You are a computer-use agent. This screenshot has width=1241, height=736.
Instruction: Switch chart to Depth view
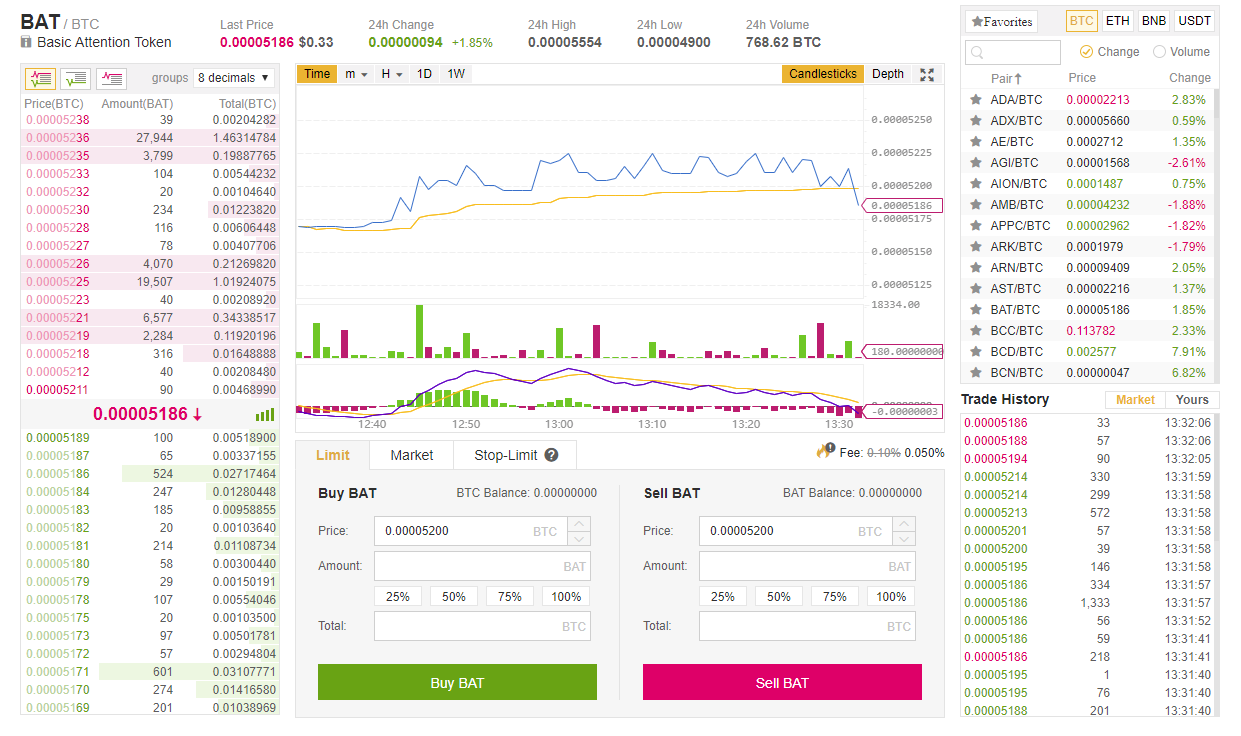[888, 74]
